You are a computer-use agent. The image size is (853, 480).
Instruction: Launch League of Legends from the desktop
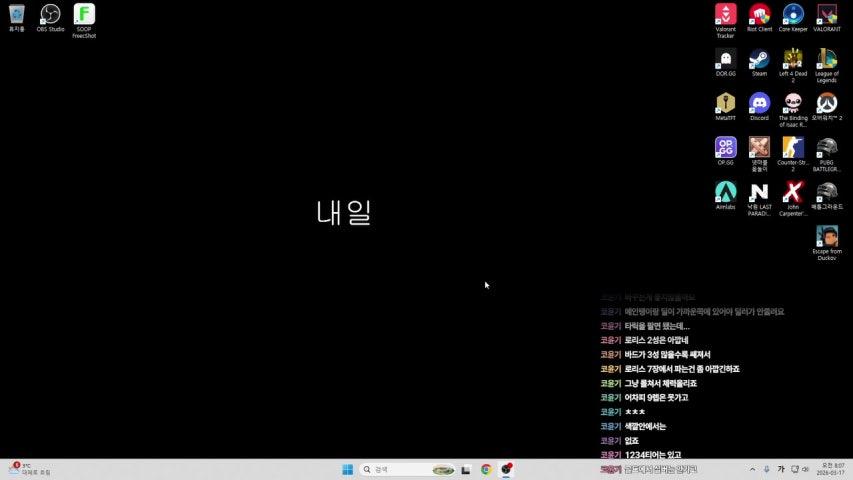827,59
